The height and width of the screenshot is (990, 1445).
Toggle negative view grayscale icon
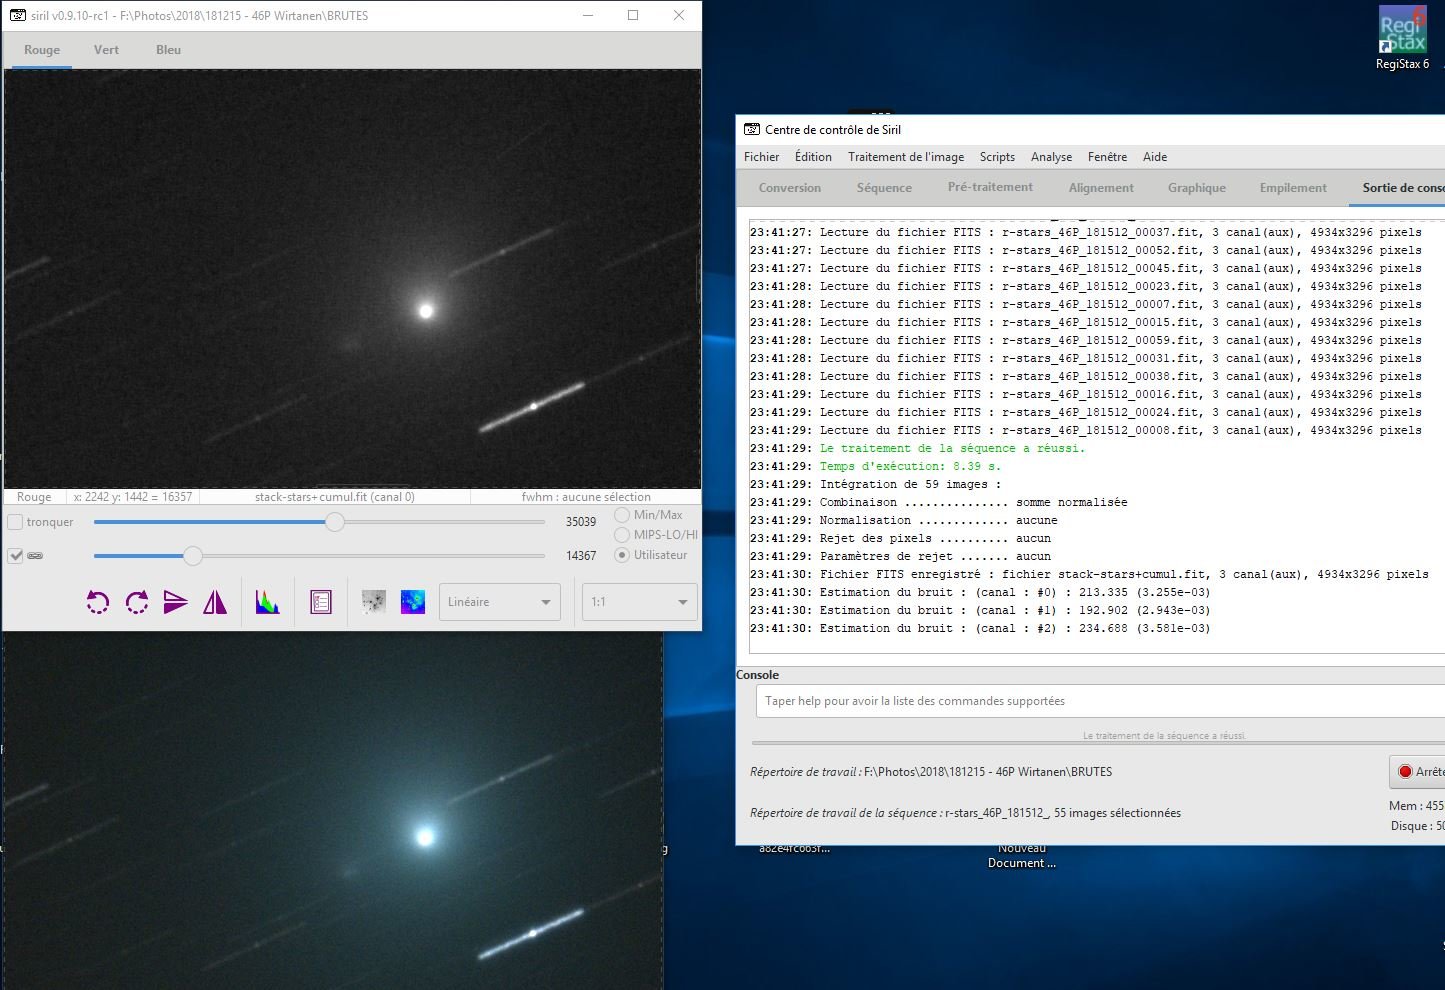pos(374,602)
